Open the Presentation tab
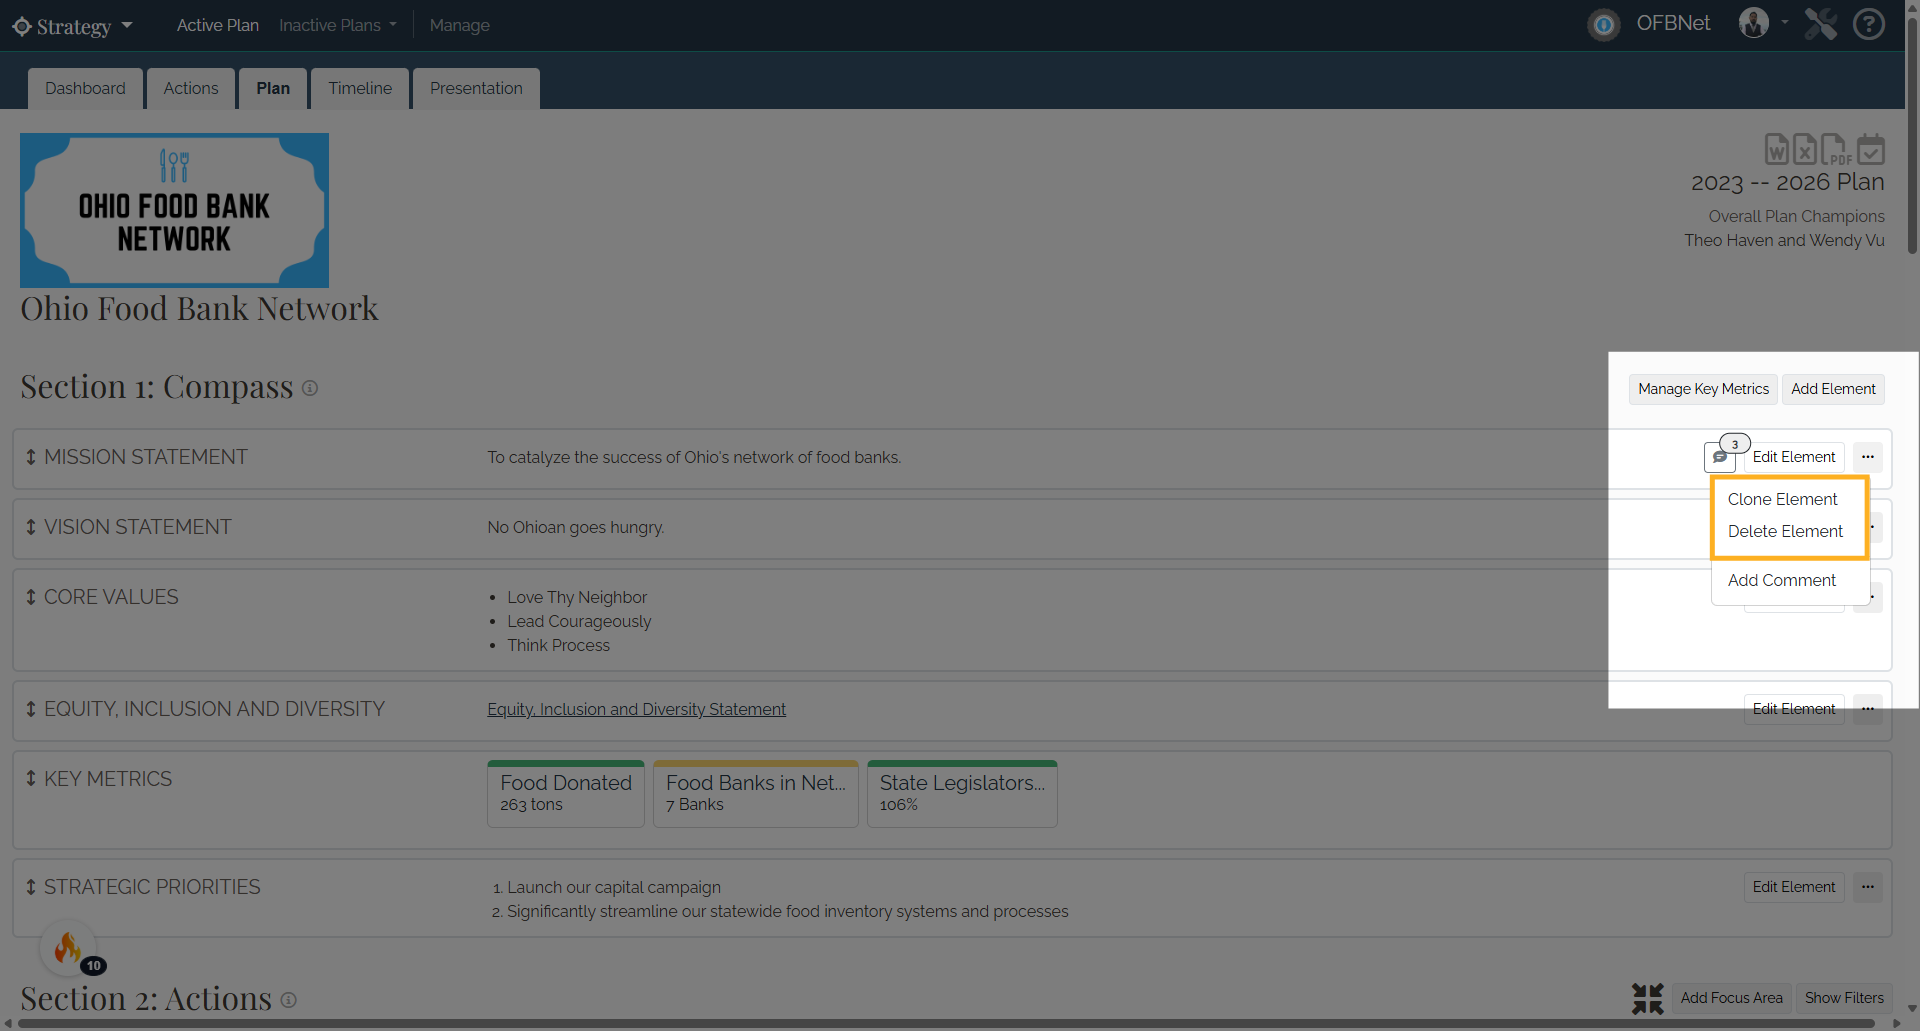Screen dimensions: 1920x1031 click(x=476, y=88)
